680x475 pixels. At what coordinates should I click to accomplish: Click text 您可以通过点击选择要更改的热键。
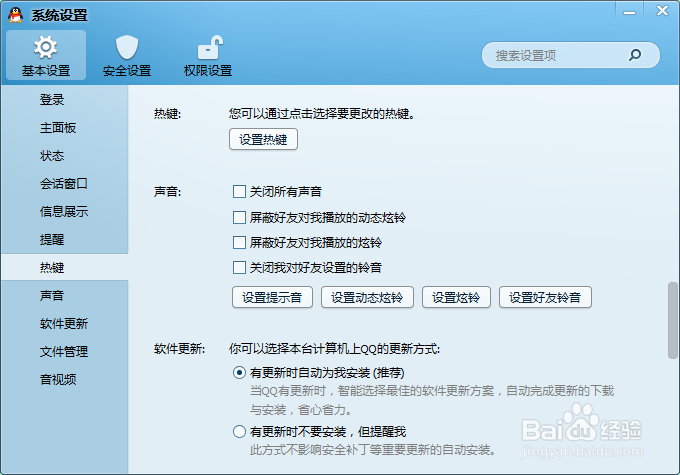pos(322,114)
